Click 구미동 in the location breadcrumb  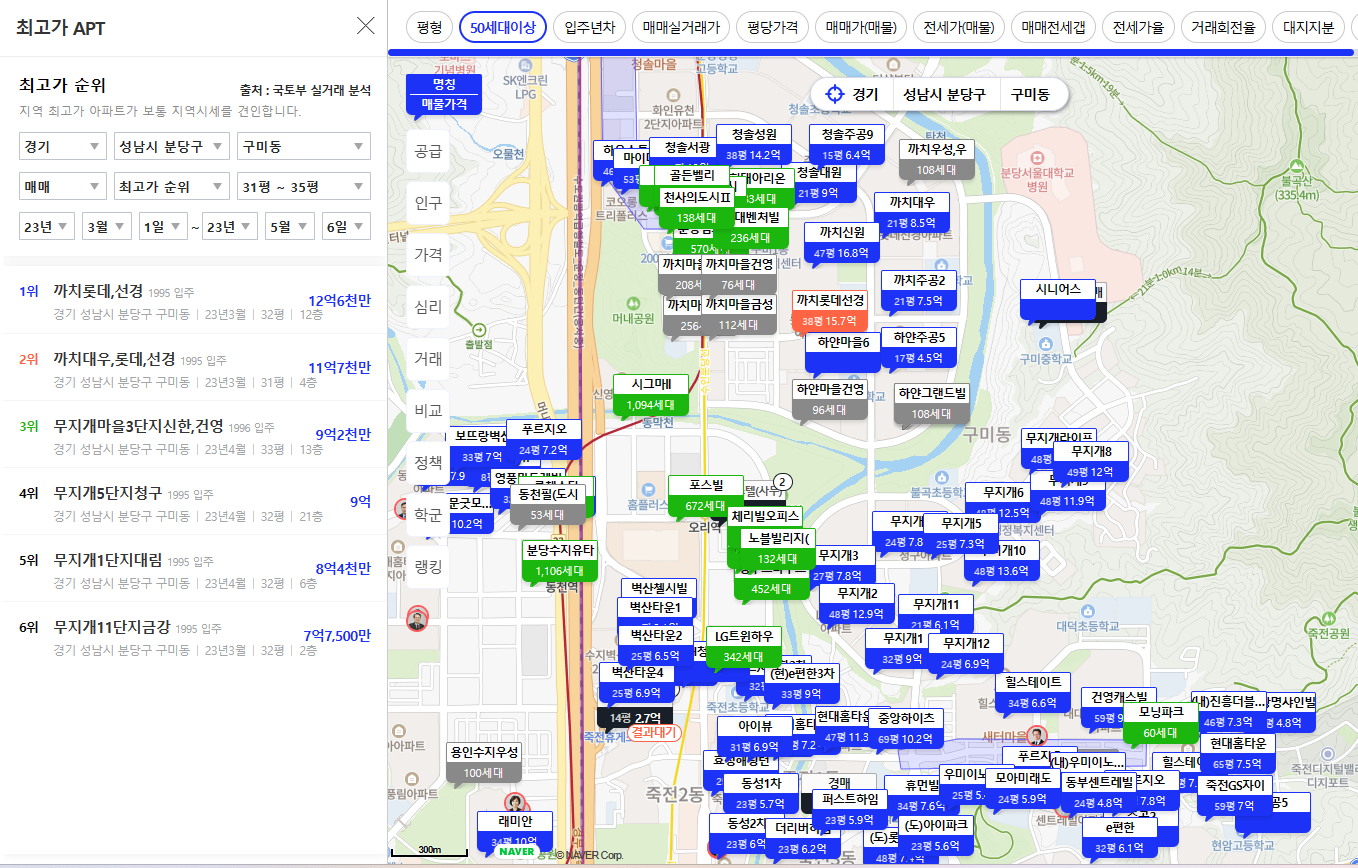1029,95
